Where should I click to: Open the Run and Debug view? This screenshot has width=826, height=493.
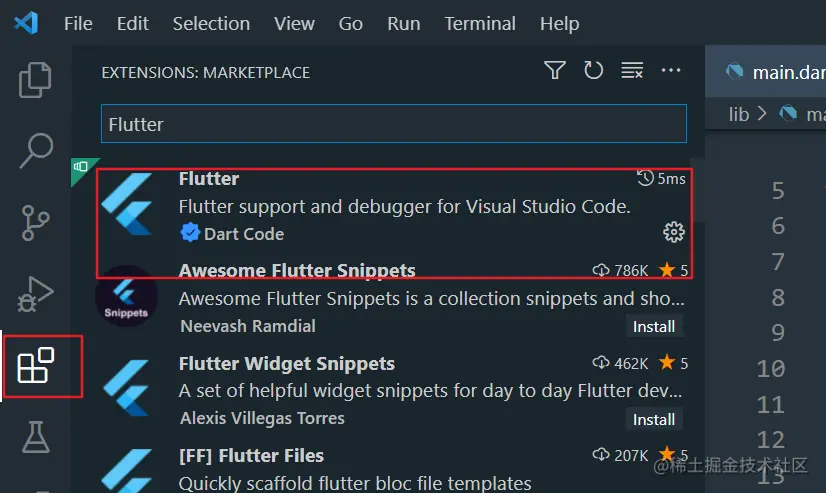pos(36,295)
